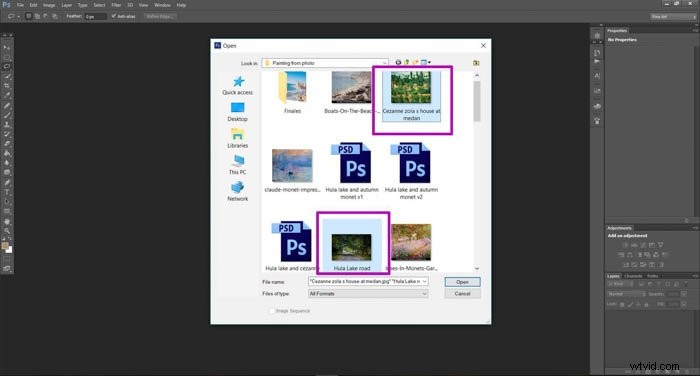700x376 pixels.
Task: Open the File name combo box dropdown
Action: point(425,281)
